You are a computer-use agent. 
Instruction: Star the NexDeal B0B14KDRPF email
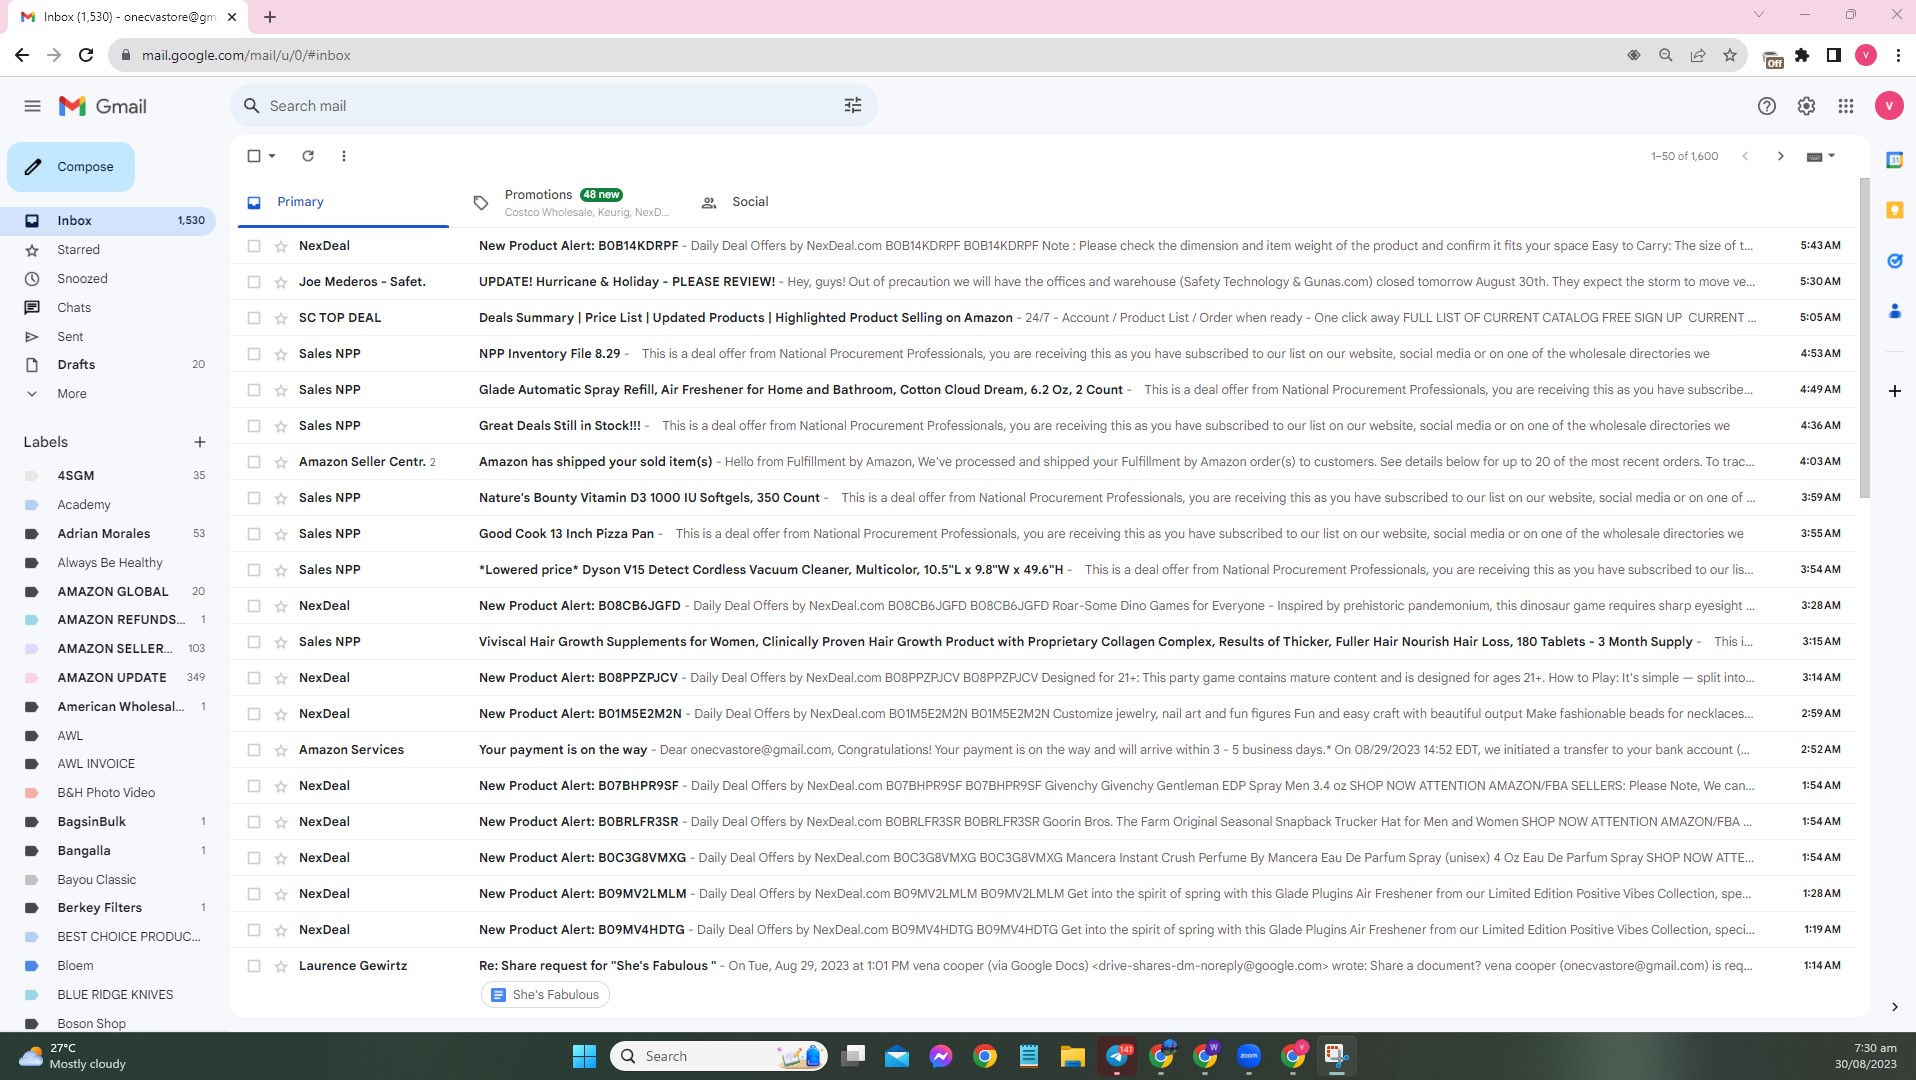point(281,246)
